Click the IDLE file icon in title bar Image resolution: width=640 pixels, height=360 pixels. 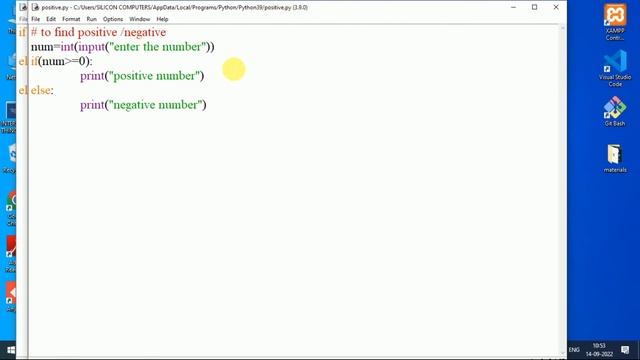click(x=35, y=7)
